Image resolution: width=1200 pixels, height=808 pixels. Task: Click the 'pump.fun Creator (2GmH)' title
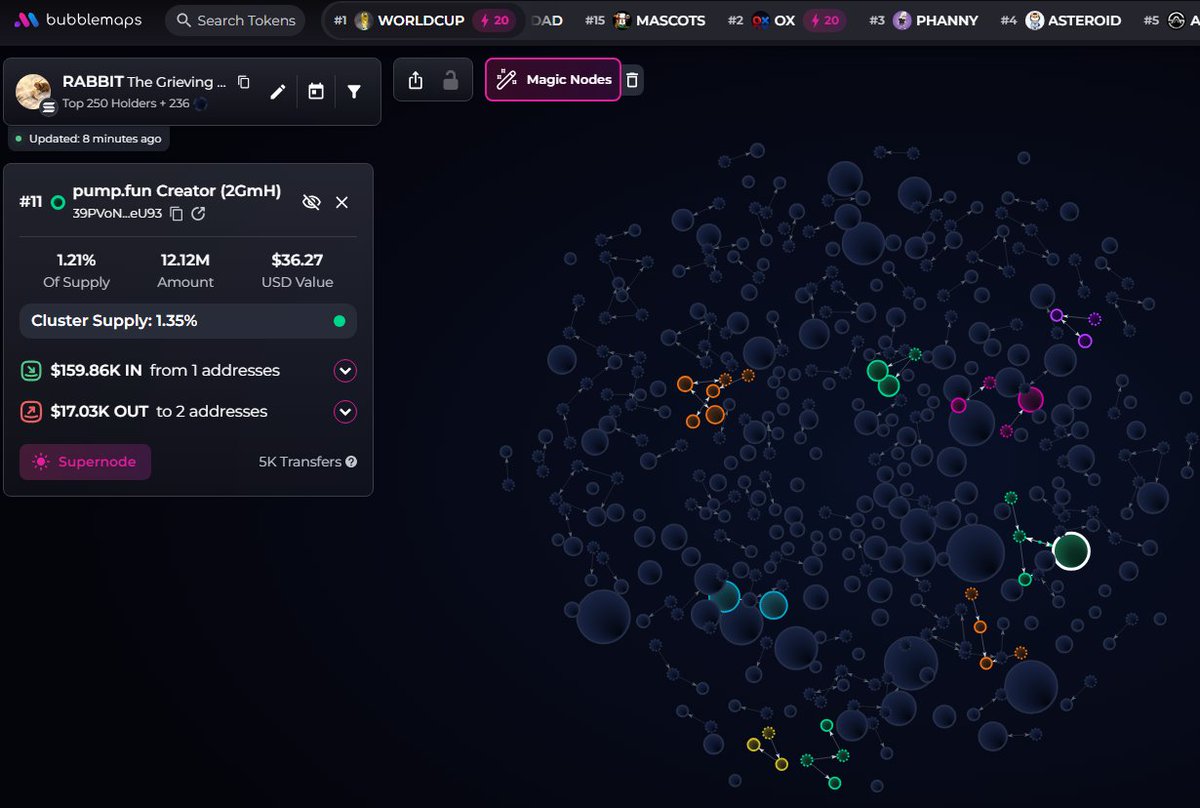pos(177,191)
